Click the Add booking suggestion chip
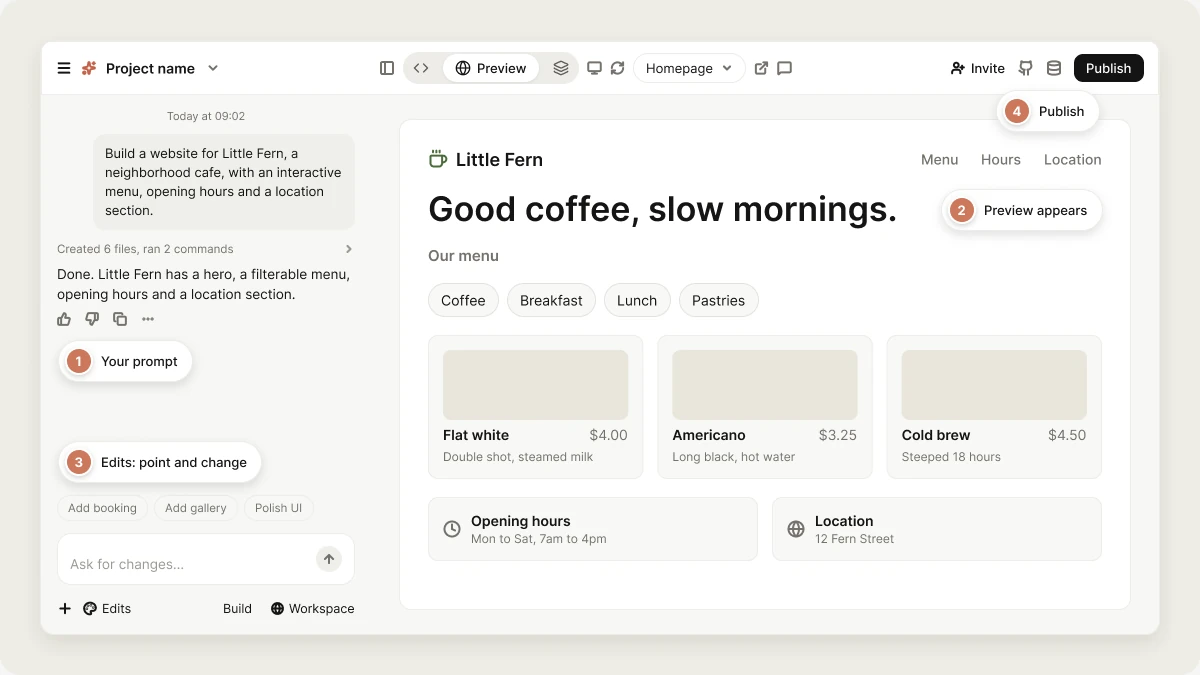 pyautogui.click(x=102, y=508)
